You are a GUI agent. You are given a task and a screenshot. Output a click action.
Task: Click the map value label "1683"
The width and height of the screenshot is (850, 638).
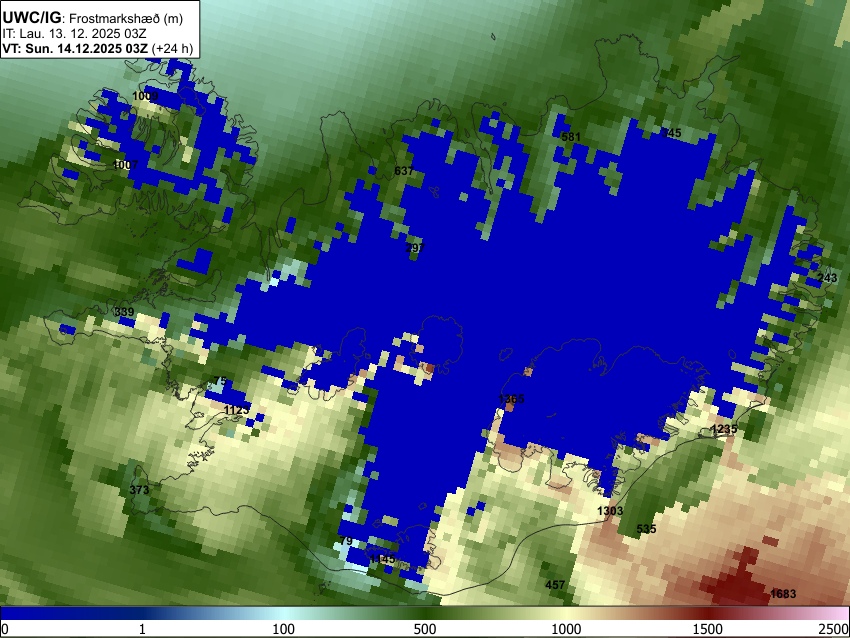(783, 594)
